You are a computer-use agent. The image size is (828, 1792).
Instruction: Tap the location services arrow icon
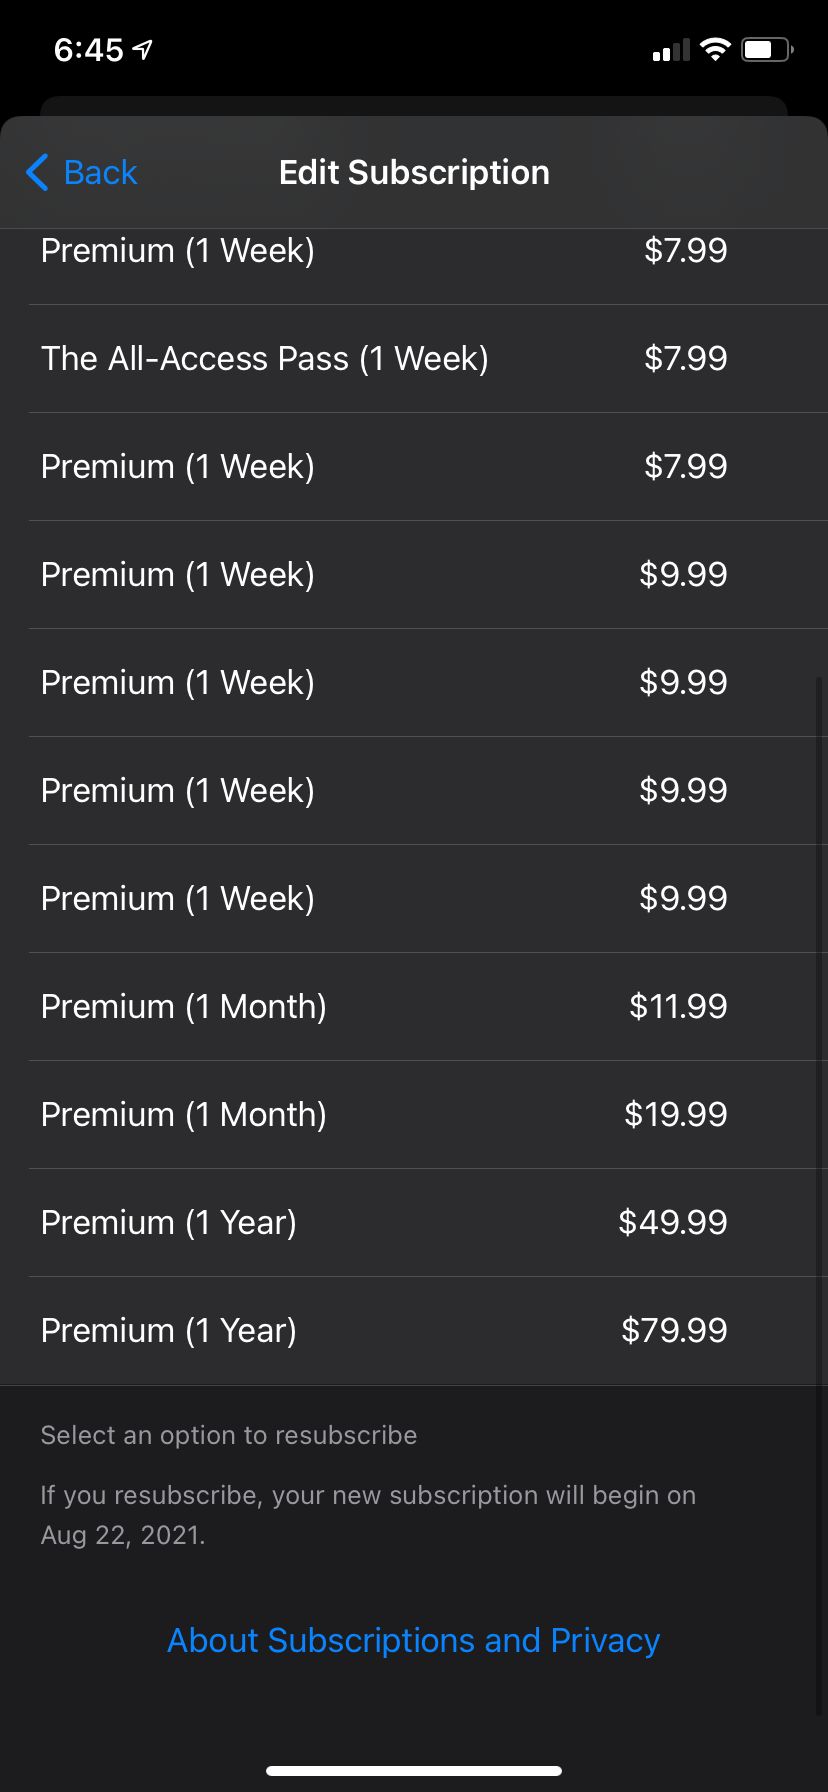point(143,49)
